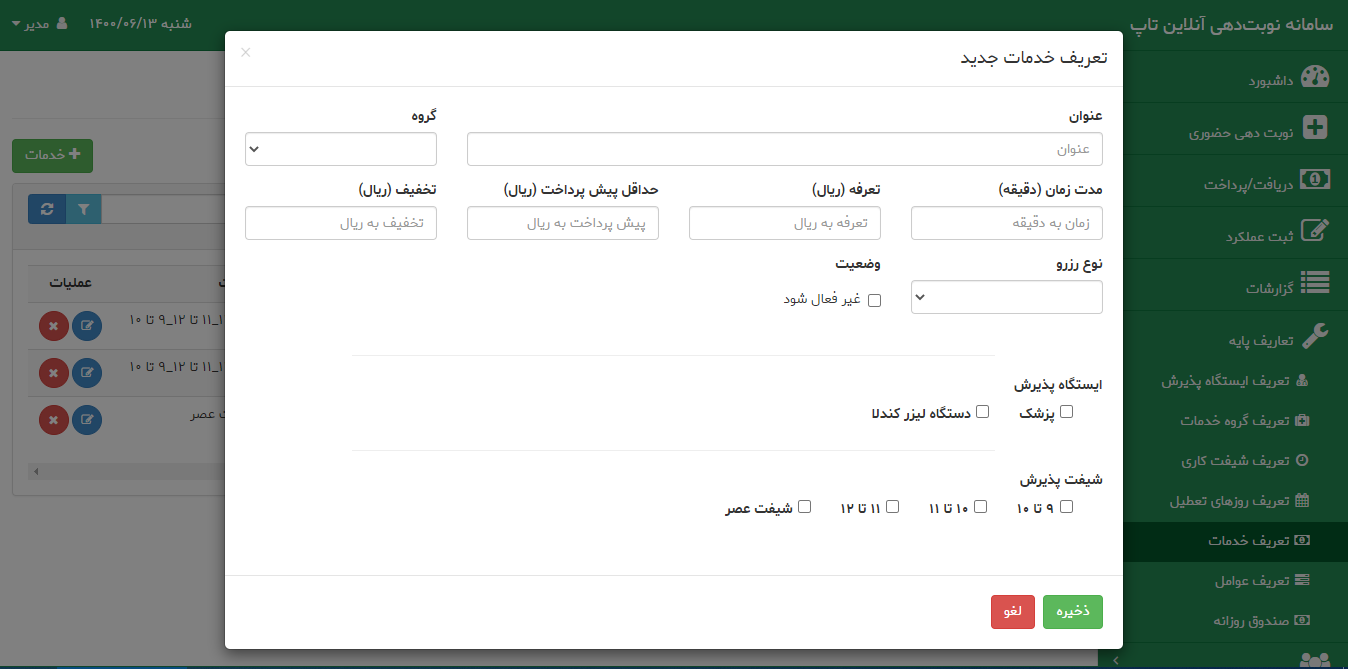
Task: Check the پزشک reception station checkbox
Action: [x=1066, y=412]
